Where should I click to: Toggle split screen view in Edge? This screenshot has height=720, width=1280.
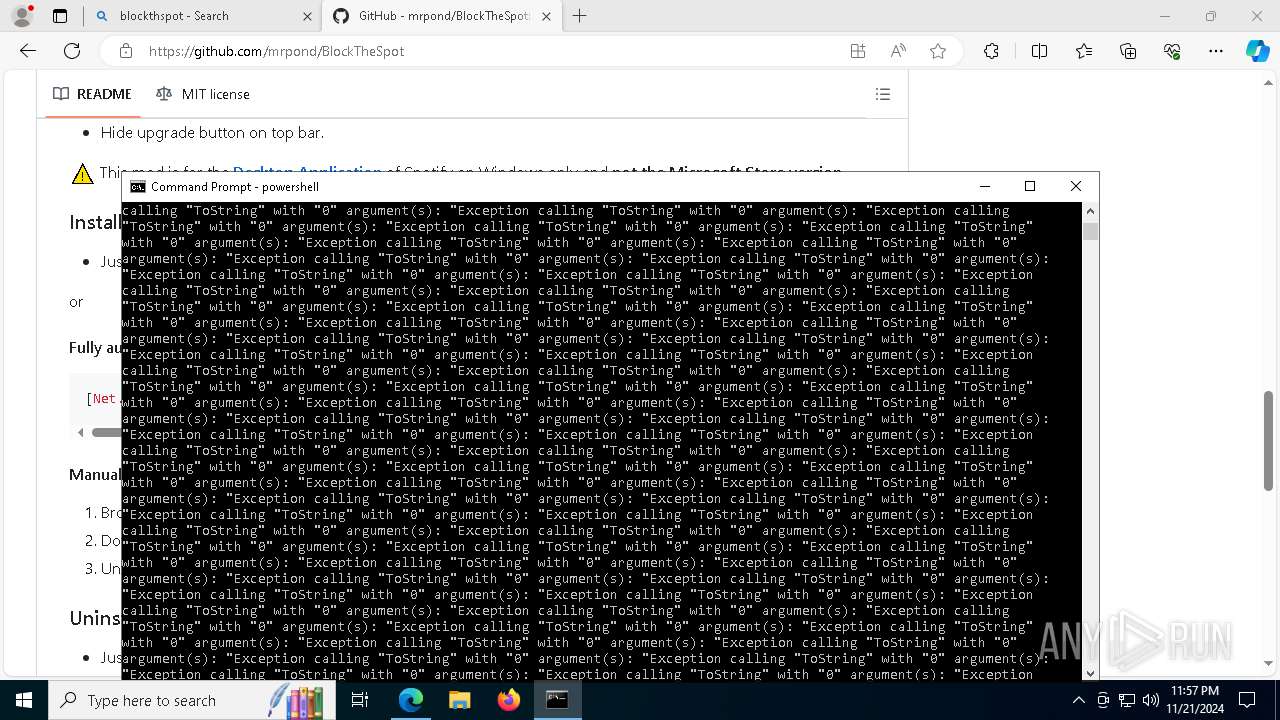click(1039, 51)
